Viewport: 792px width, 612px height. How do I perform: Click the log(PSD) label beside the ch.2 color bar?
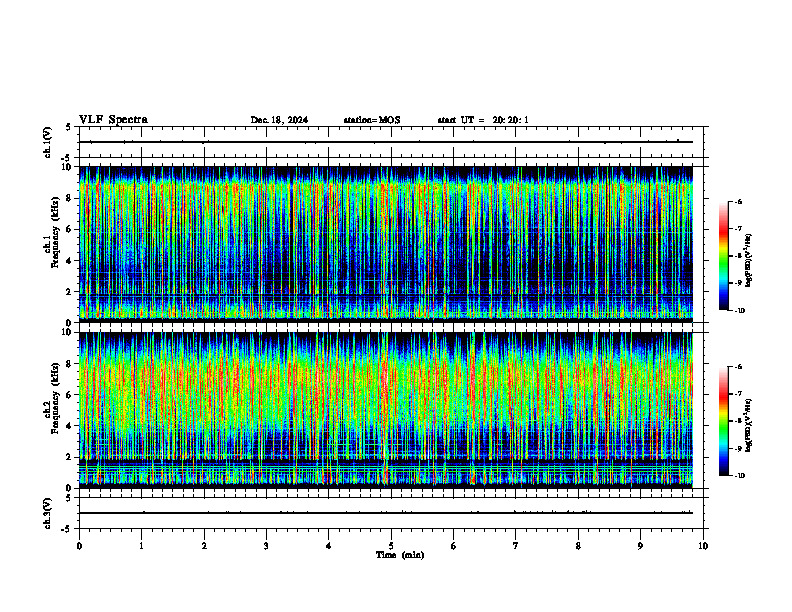pos(748,425)
